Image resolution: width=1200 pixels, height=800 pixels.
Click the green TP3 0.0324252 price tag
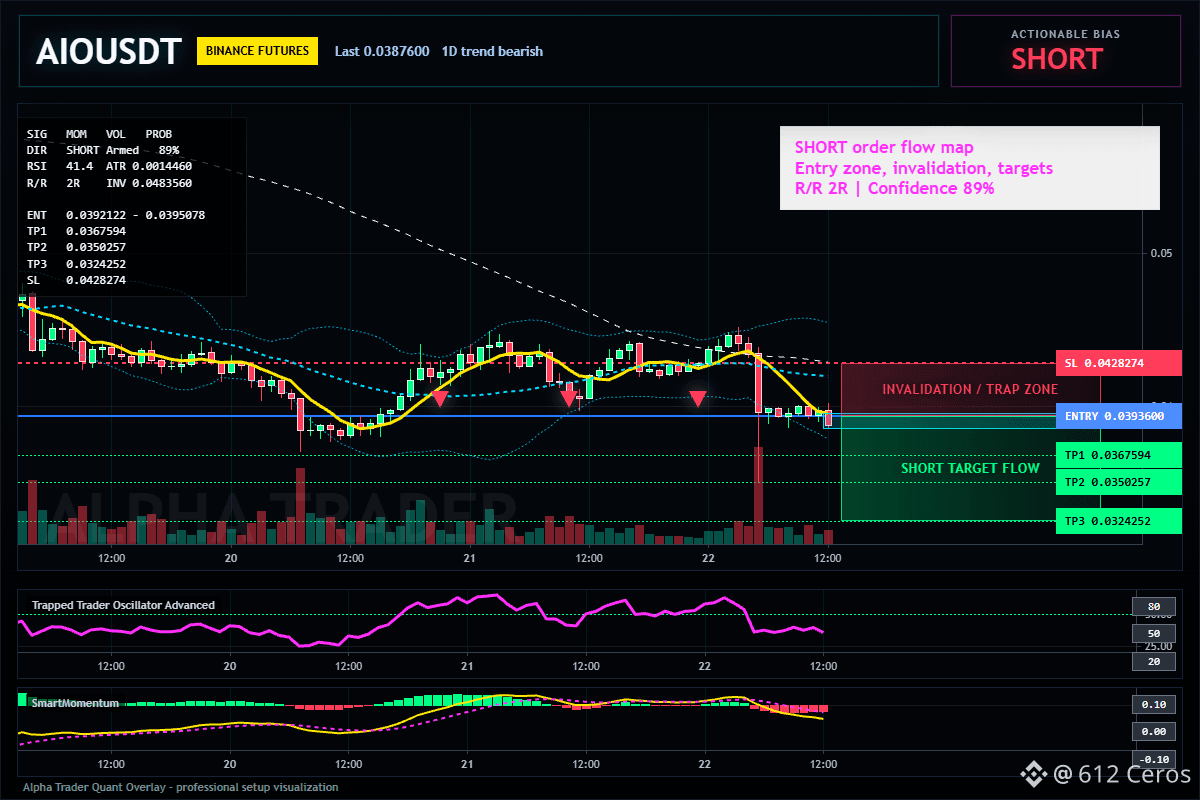[1118, 521]
